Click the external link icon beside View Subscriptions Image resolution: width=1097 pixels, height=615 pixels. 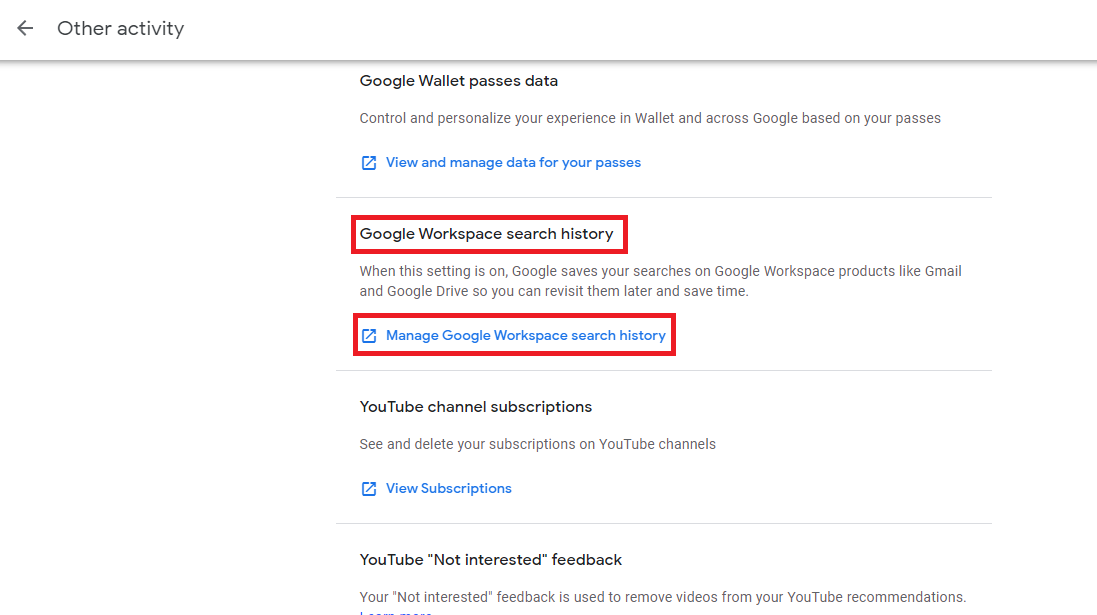(x=369, y=488)
